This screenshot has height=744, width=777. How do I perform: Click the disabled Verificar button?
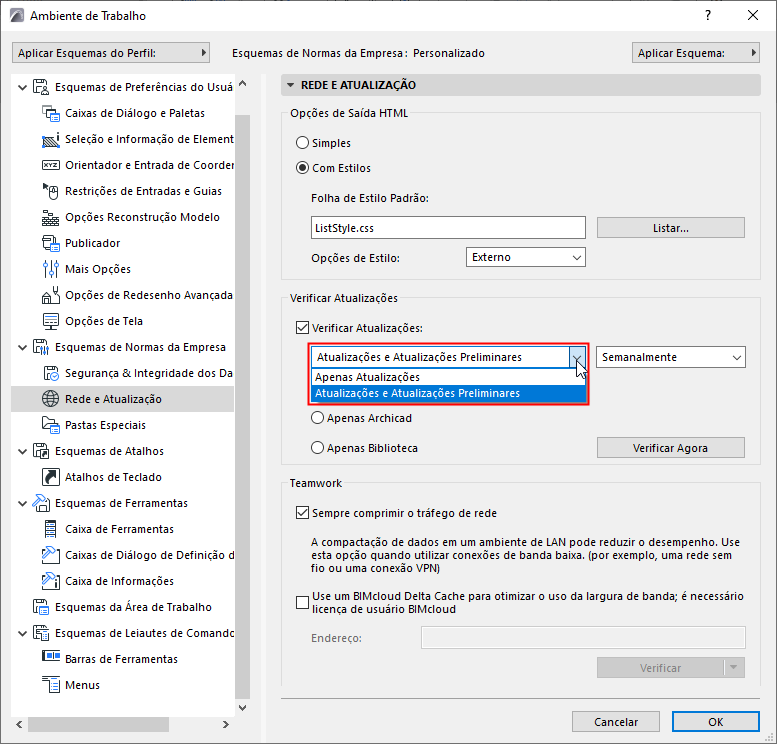[x=661, y=668]
